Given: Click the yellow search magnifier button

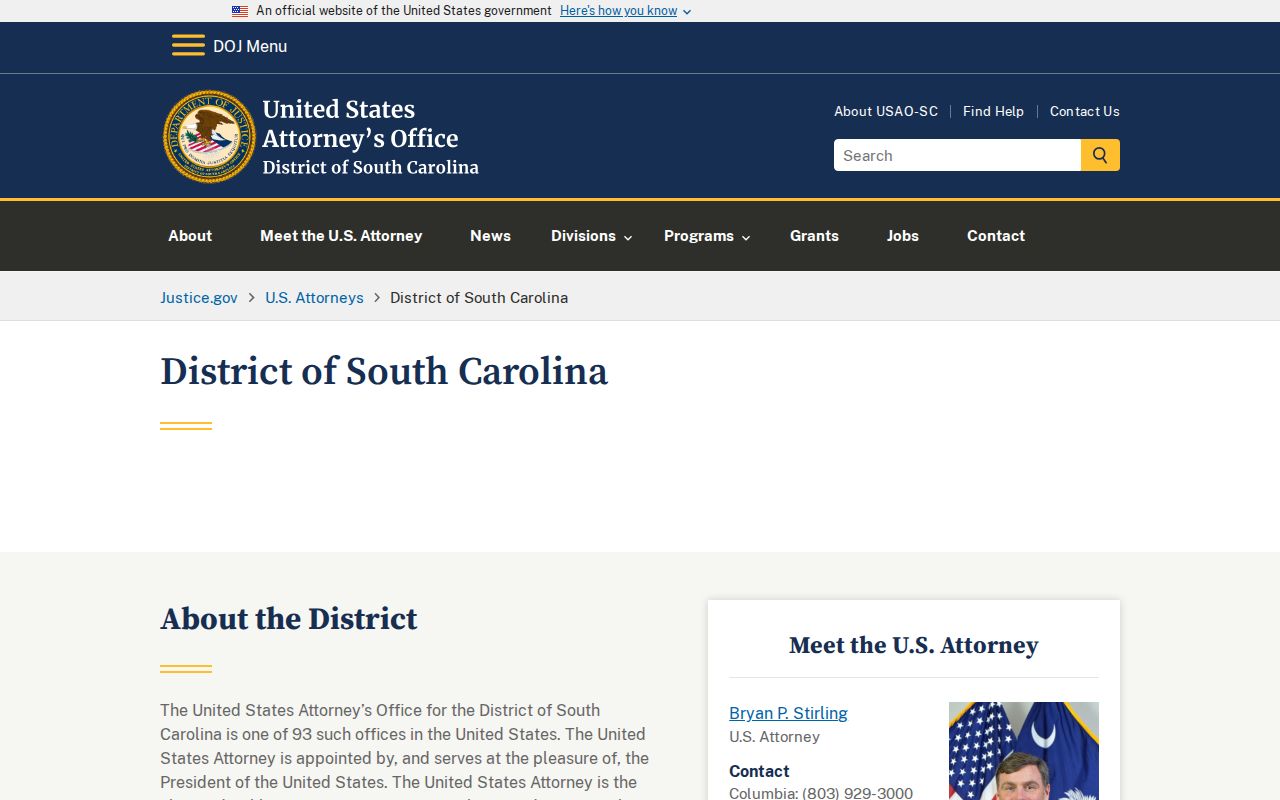Looking at the screenshot, I should point(1100,155).
